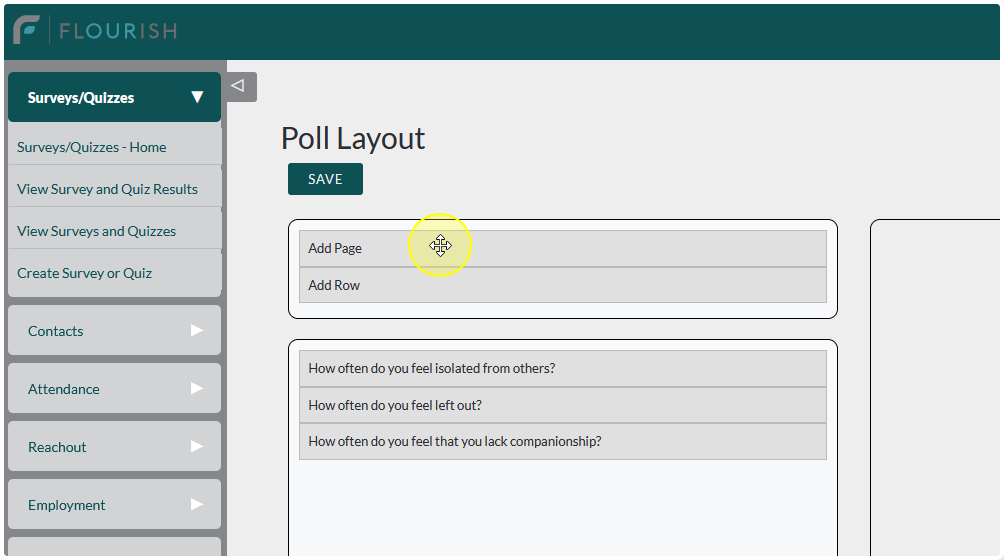Open View Survey and Quiz Results
This screenshot has width=1004, height=560.
107,189
